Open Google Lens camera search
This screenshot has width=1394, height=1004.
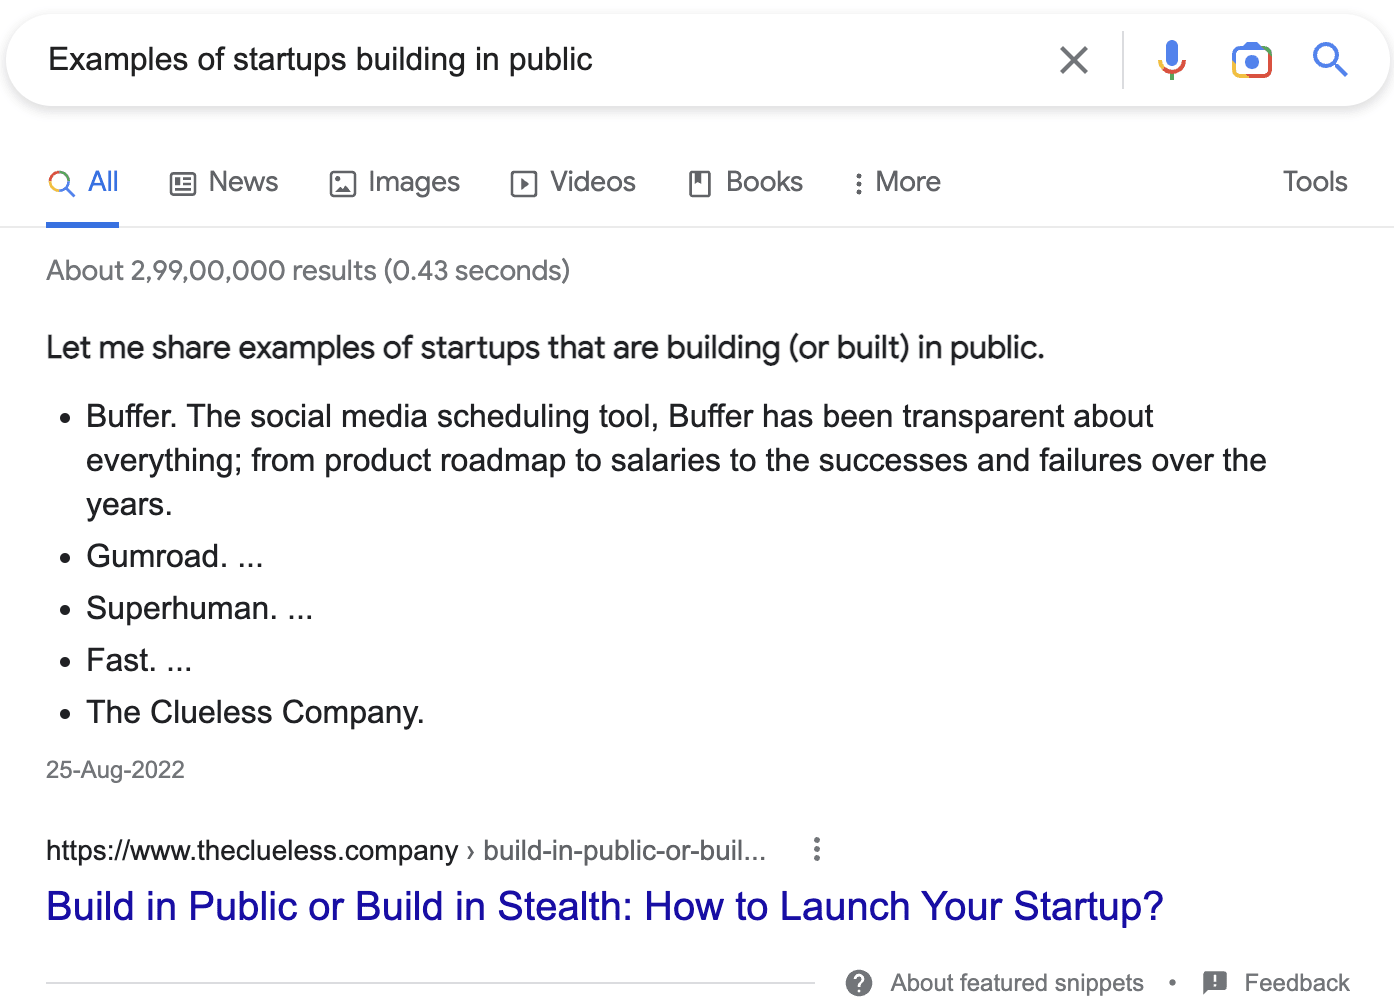(x=1251, y=61)
